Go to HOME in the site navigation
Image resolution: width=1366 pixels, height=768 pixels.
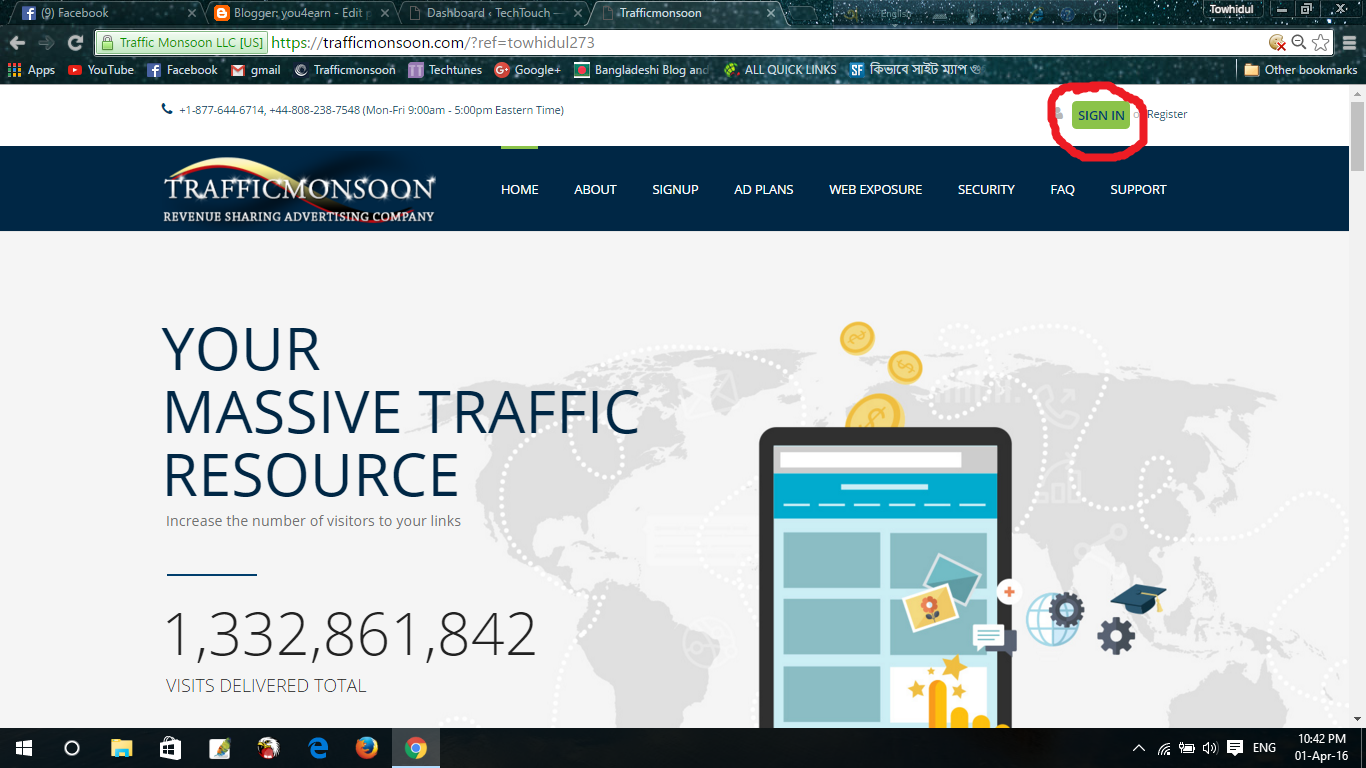click(x=520, y=189)
